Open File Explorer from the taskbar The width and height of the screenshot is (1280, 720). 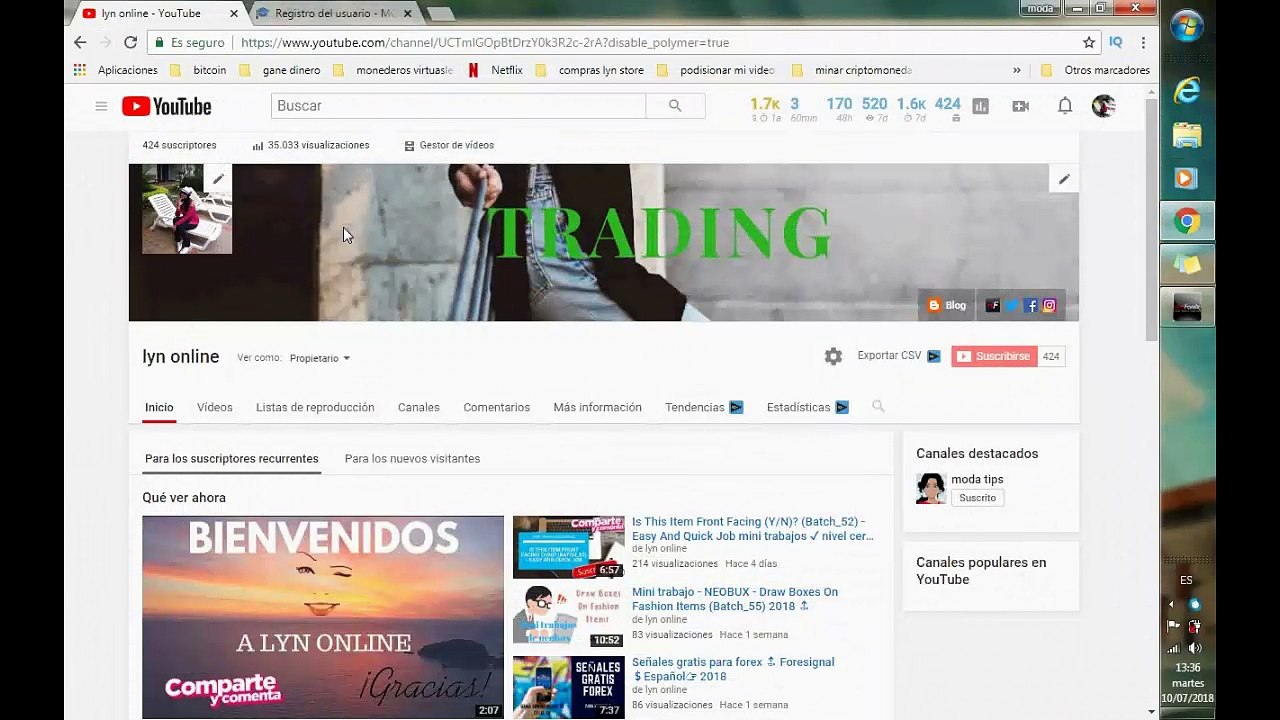click(x=1187, y=135)
